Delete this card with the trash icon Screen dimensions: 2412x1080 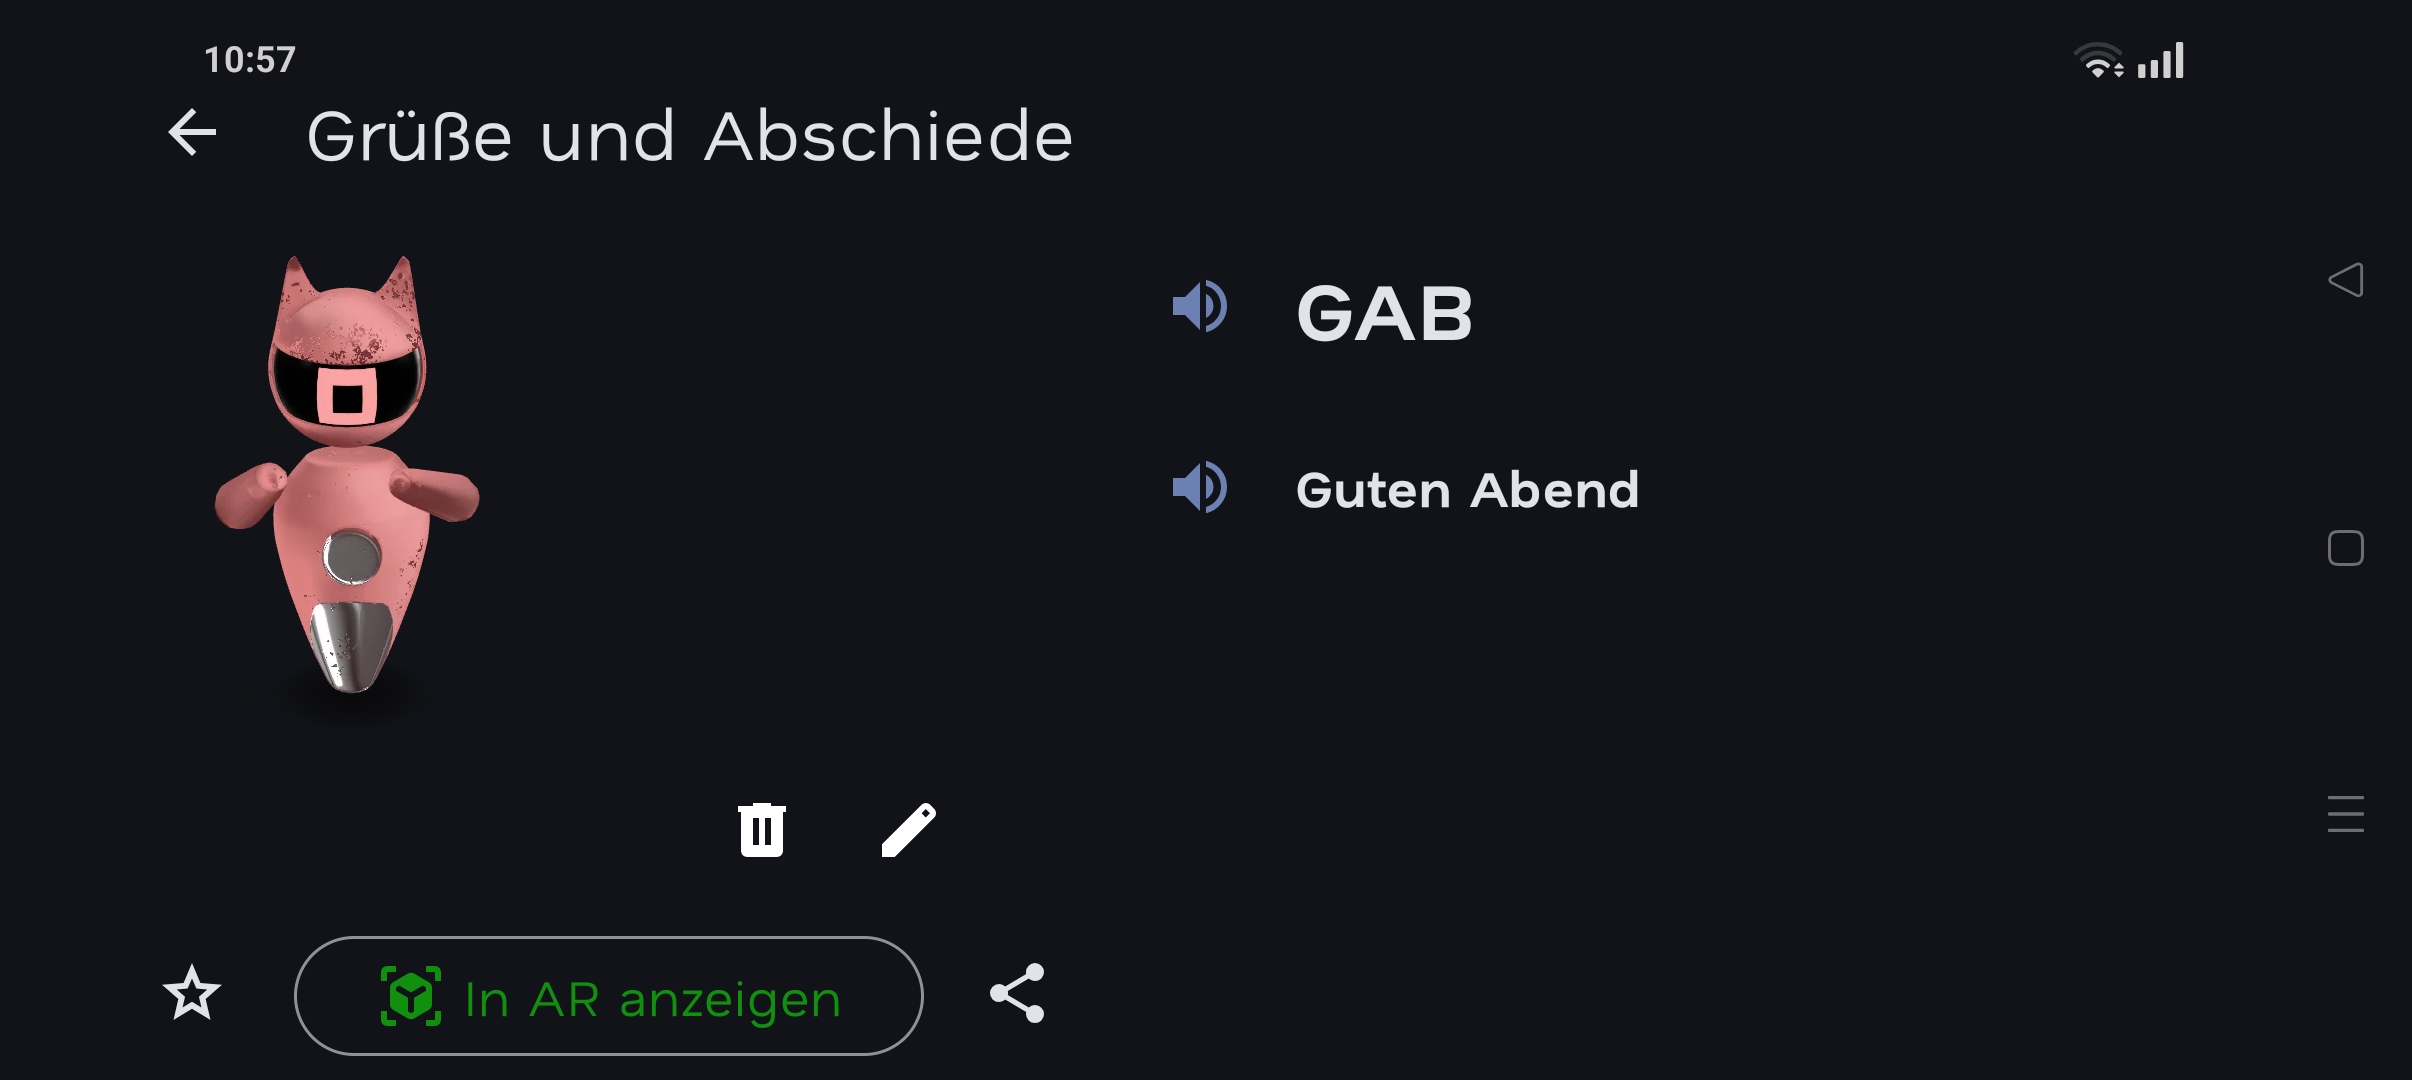click(x=762, y=830)
